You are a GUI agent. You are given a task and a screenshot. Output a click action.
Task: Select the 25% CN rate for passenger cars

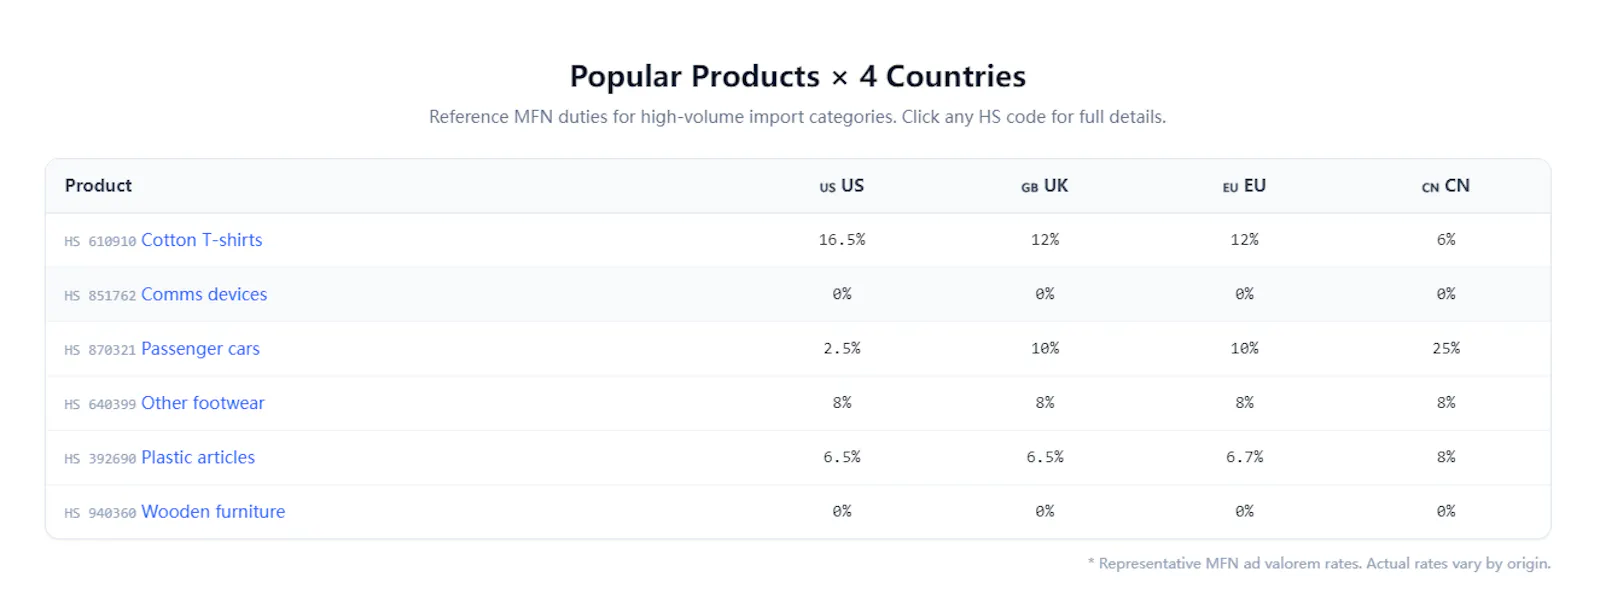[x=1446, y=349]
